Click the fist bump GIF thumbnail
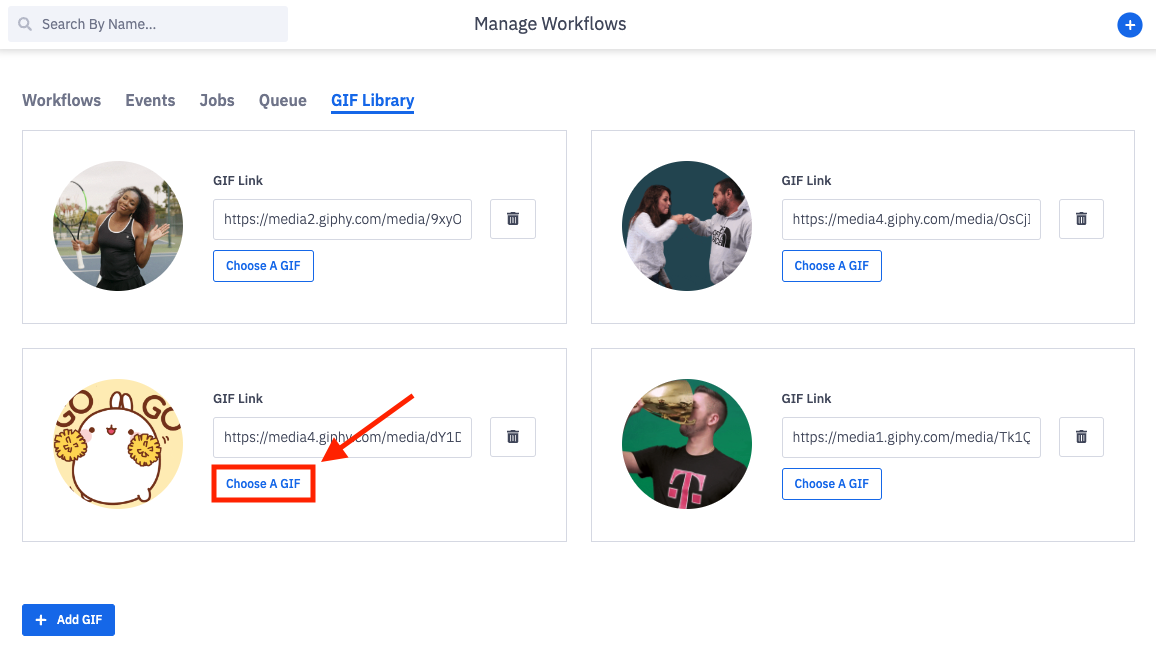The width and height of the screenshot is (1156, 669). (686, 226)
